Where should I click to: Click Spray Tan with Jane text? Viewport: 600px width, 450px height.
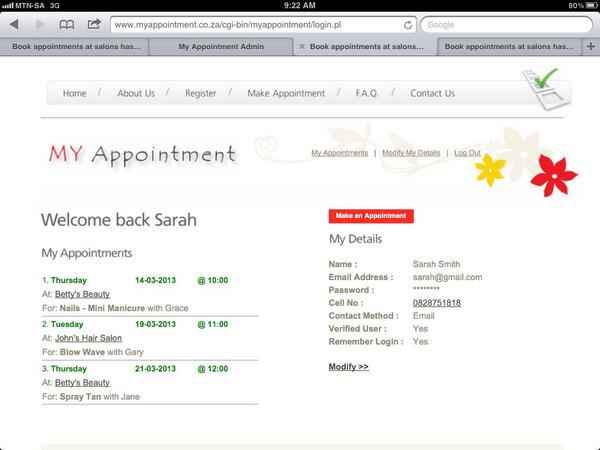point(99,396)
